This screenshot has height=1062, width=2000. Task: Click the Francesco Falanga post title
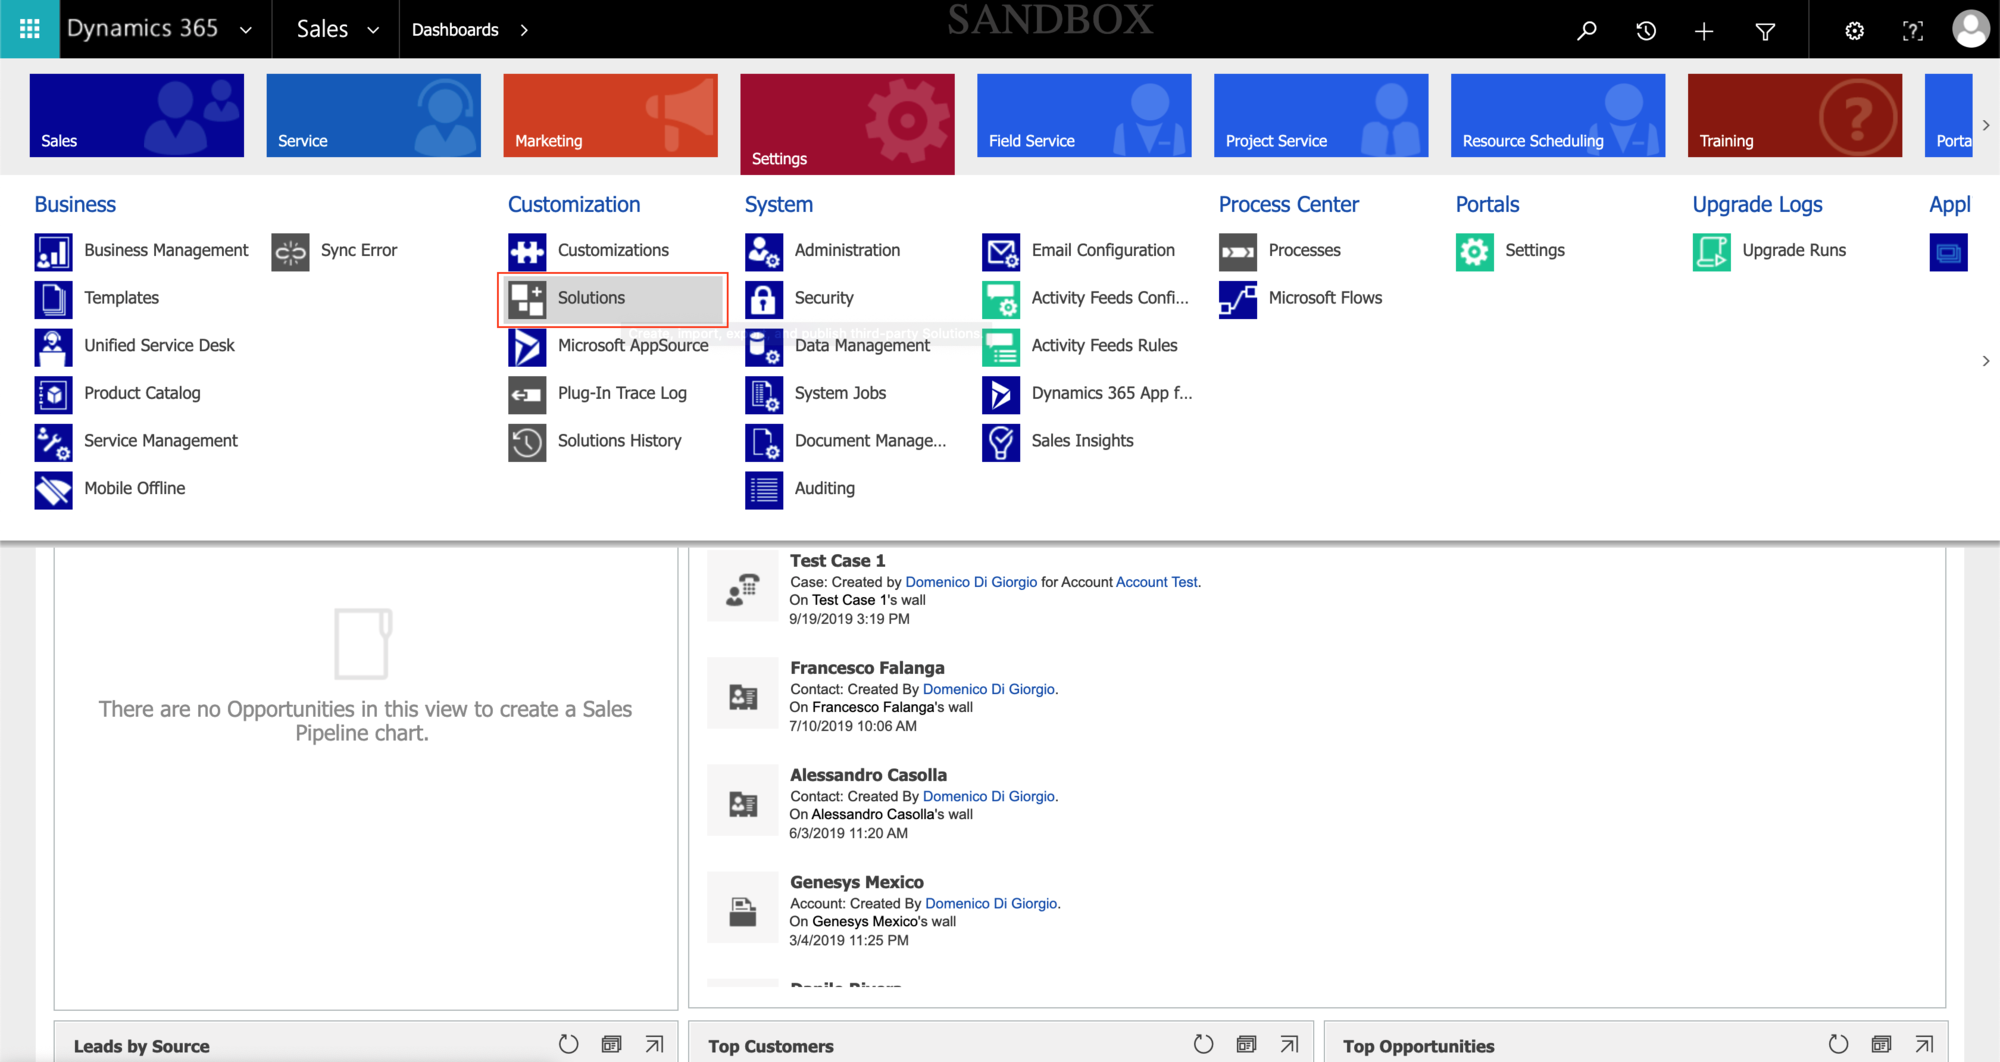point(867,668)
